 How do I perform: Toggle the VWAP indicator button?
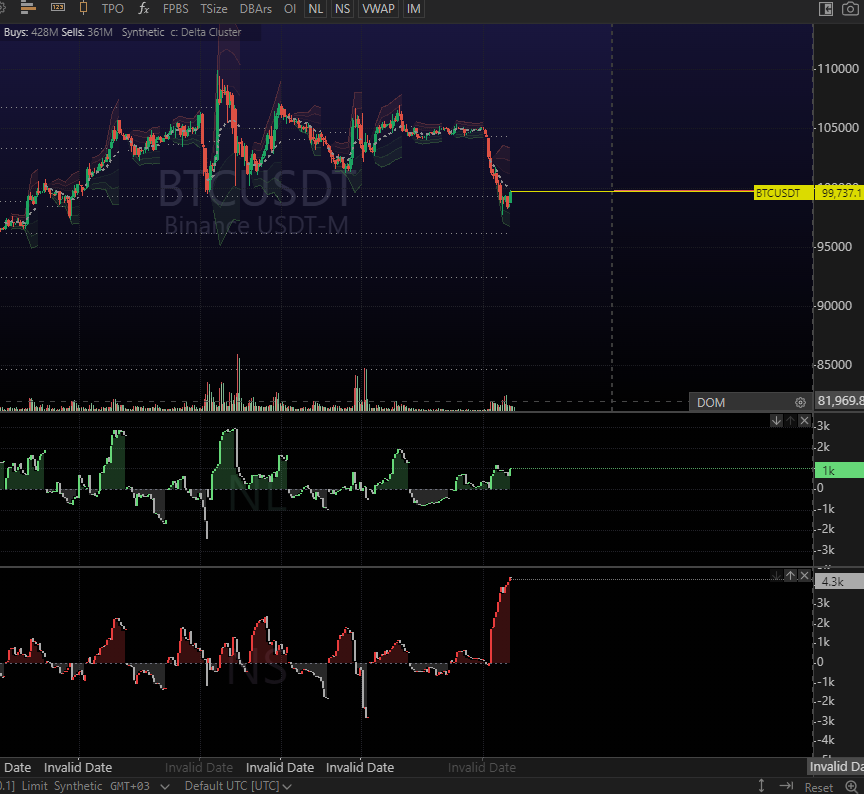[x=378, y=9]
